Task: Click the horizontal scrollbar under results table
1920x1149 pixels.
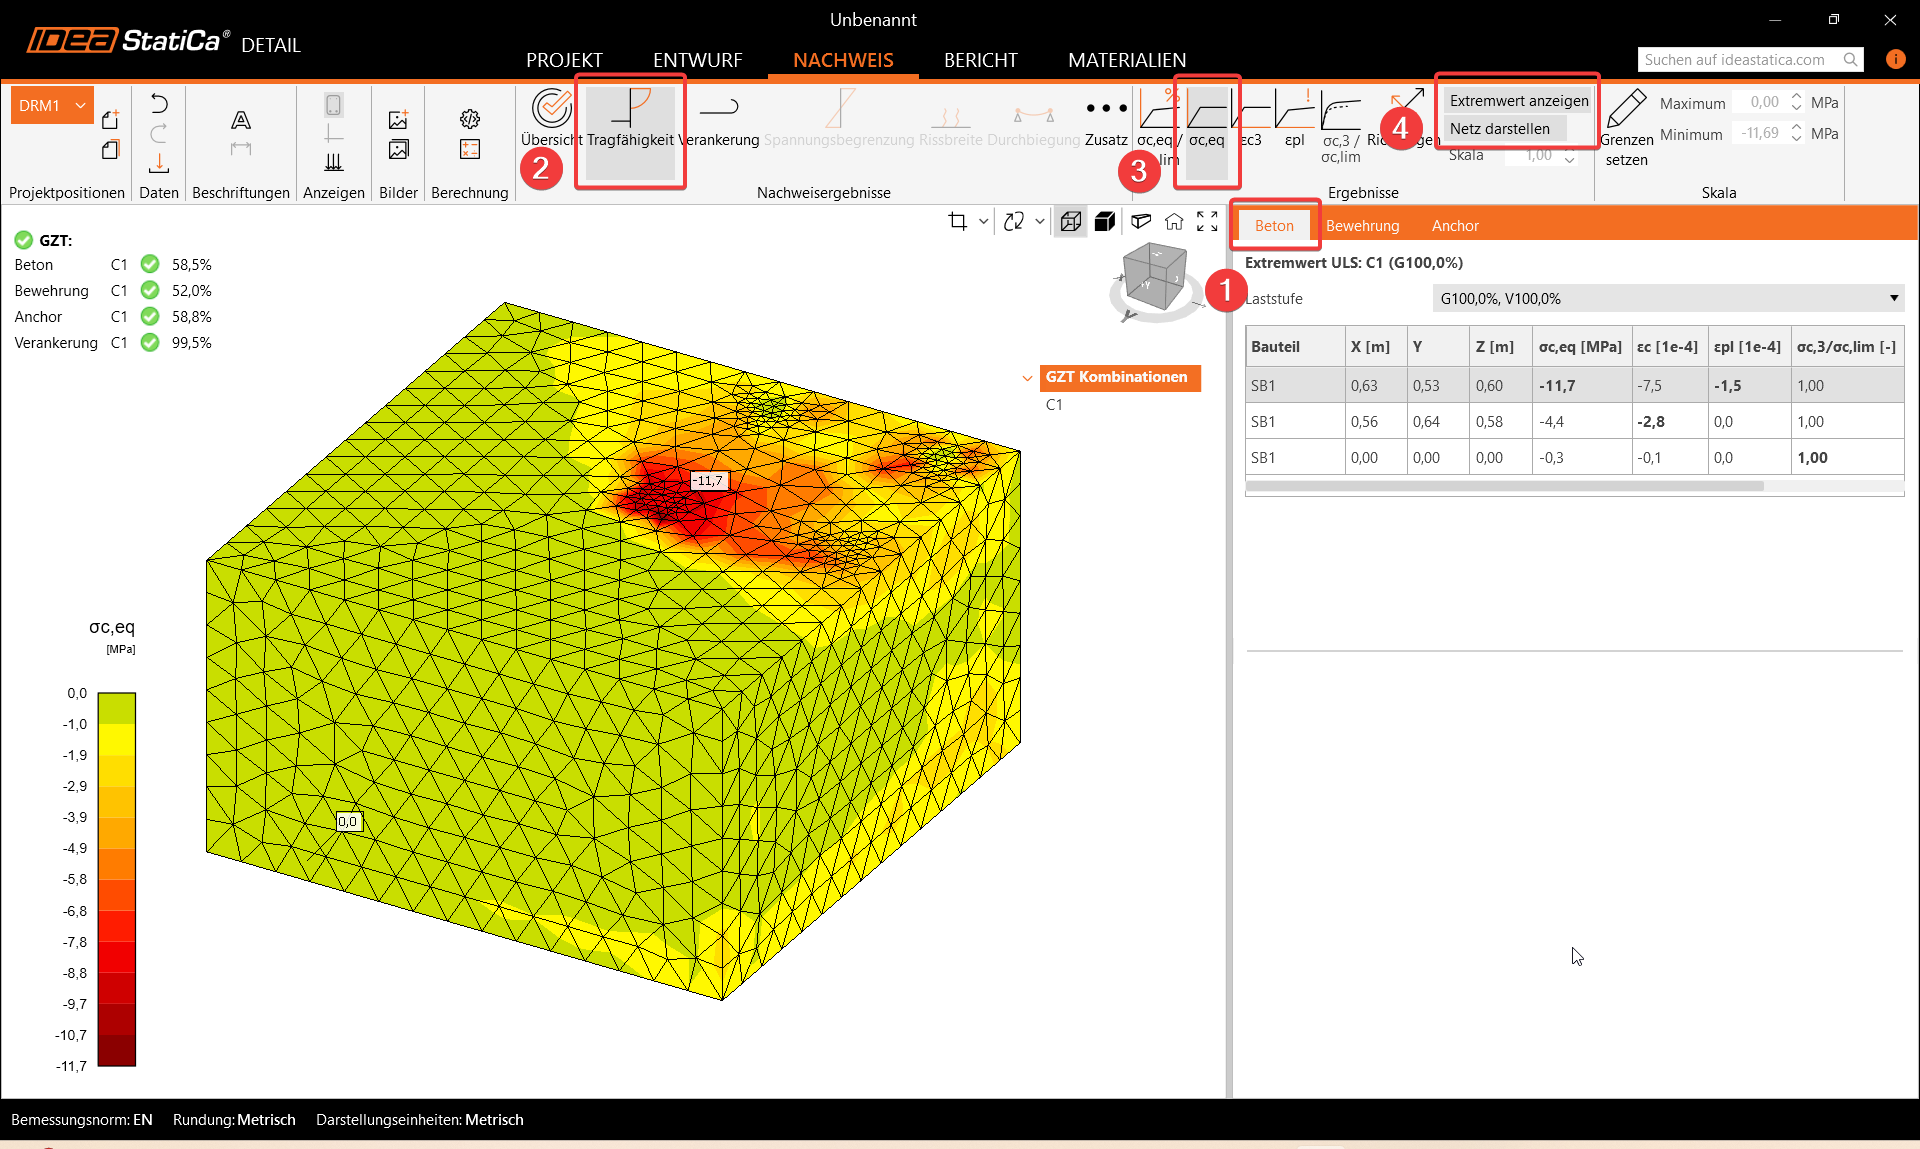Action: click(x=1505, y=486)
